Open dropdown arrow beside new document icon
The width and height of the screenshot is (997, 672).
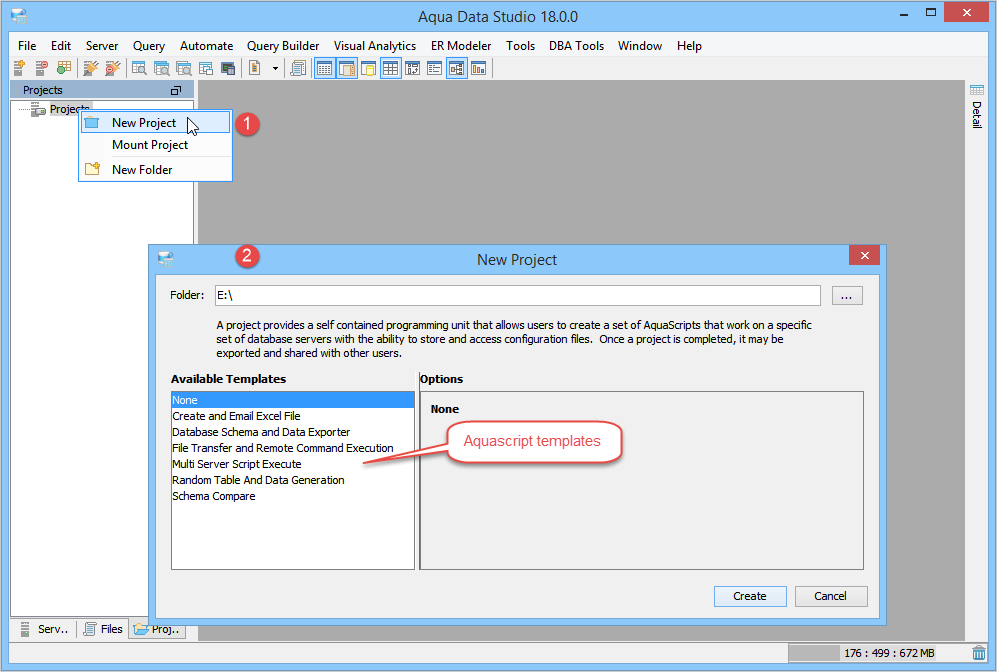(x=275, y=68)
